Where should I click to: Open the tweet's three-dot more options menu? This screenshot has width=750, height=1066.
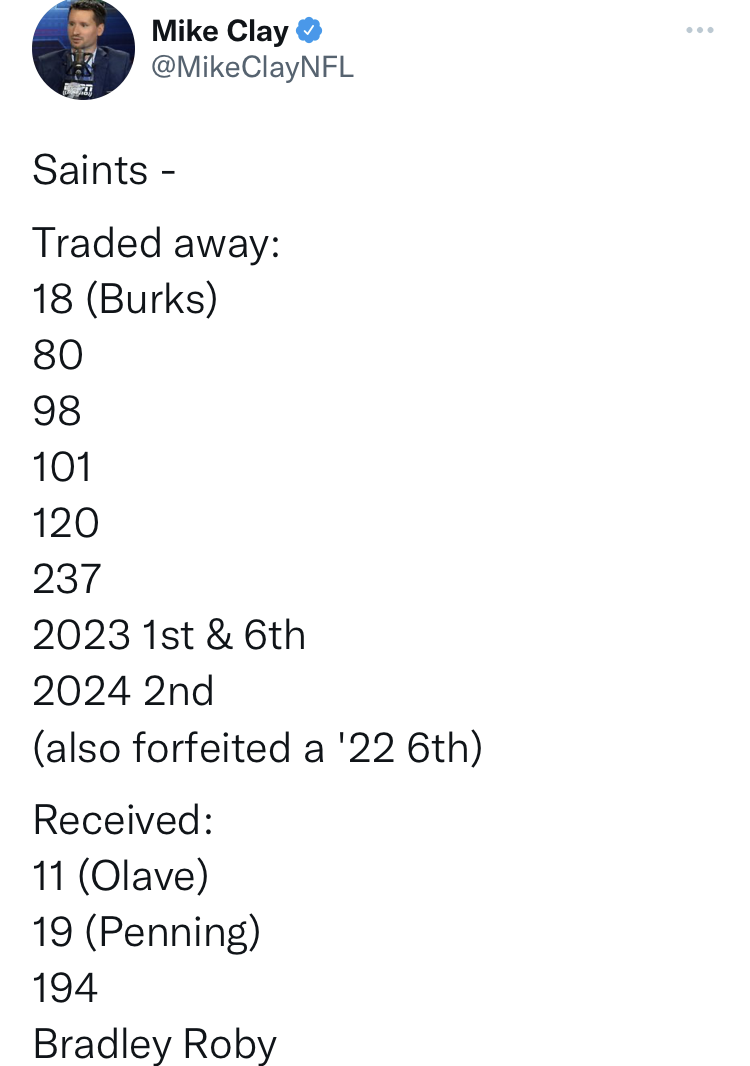point(700,30)
